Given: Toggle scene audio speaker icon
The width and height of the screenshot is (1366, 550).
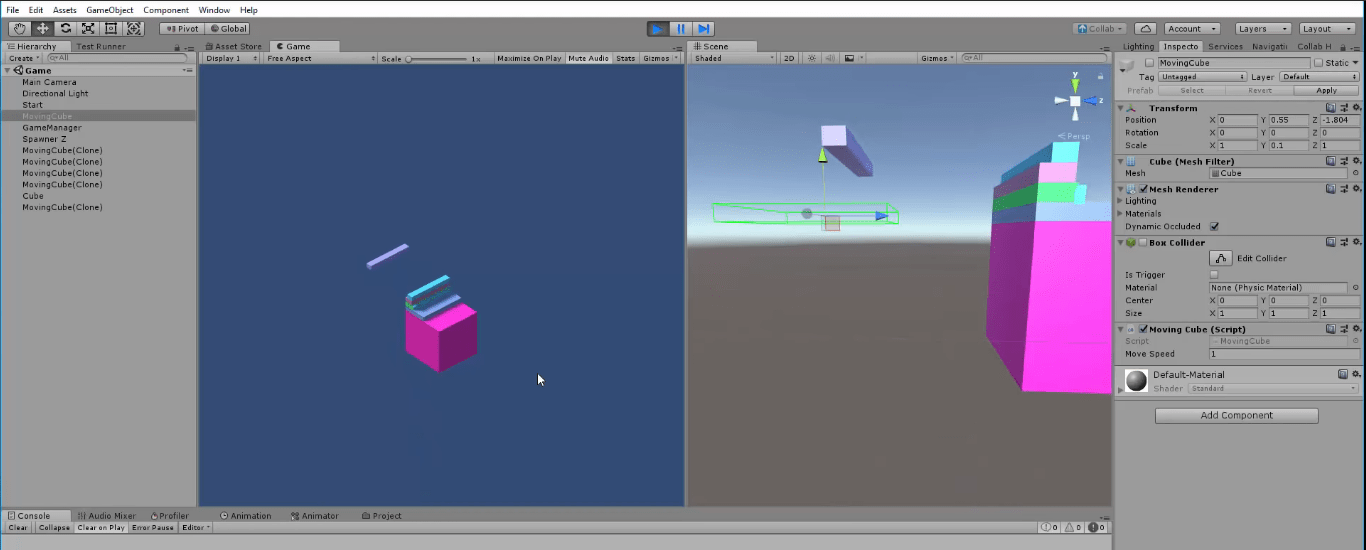Looking at the screenshot, I should point(830,58).
